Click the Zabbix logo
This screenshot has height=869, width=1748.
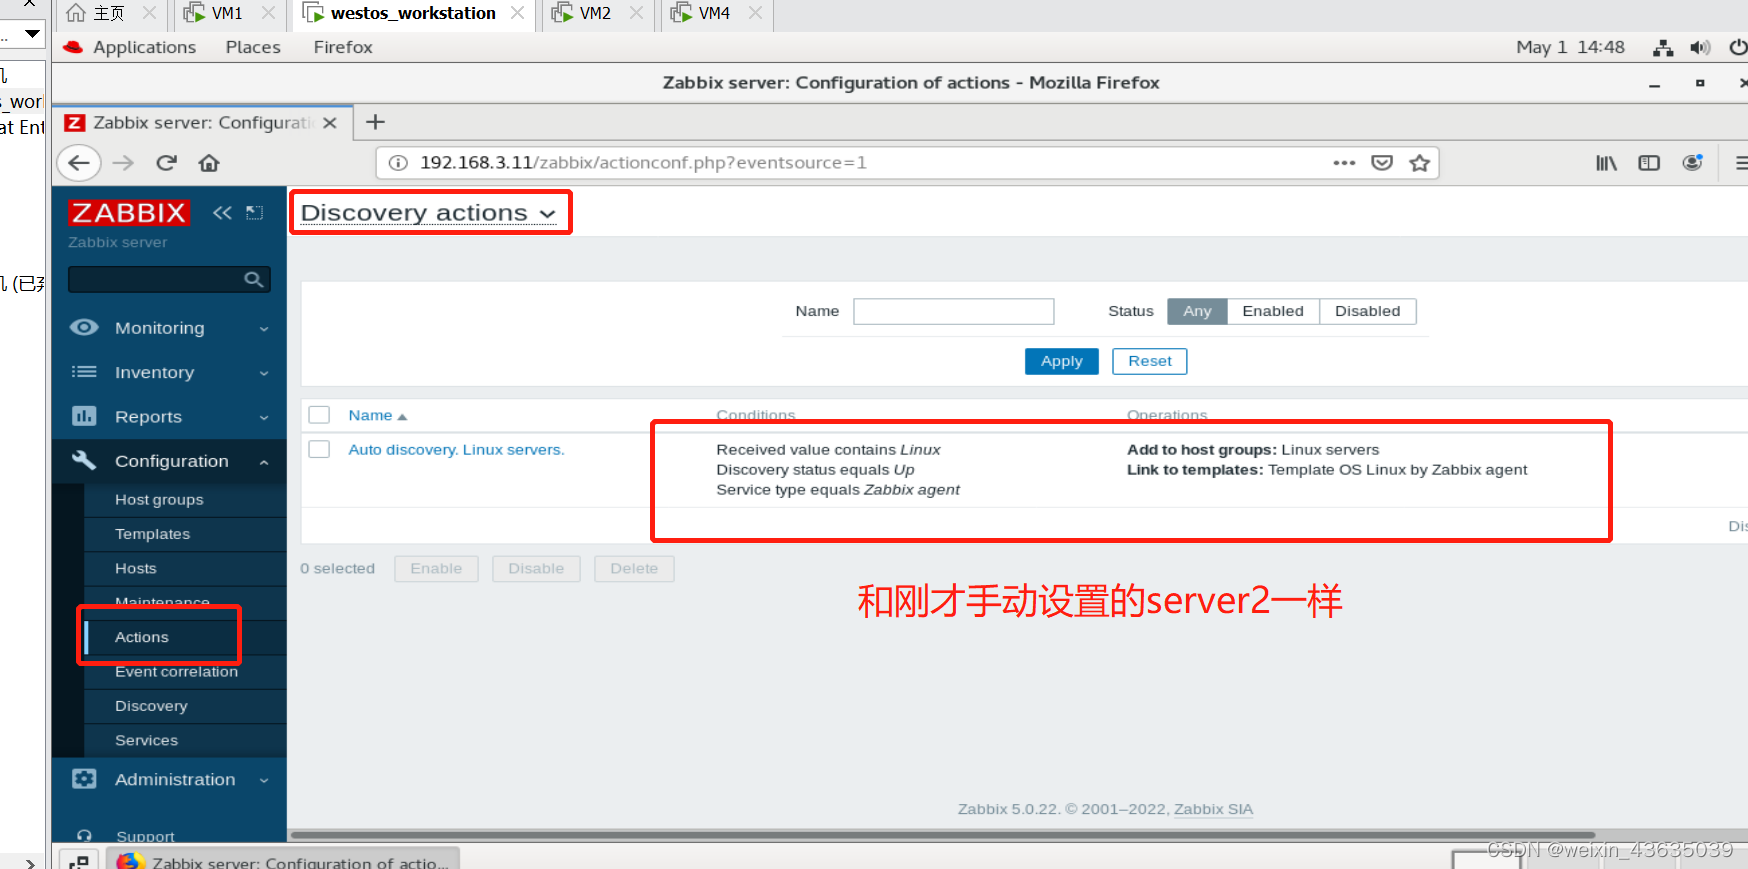click(129, 212)
